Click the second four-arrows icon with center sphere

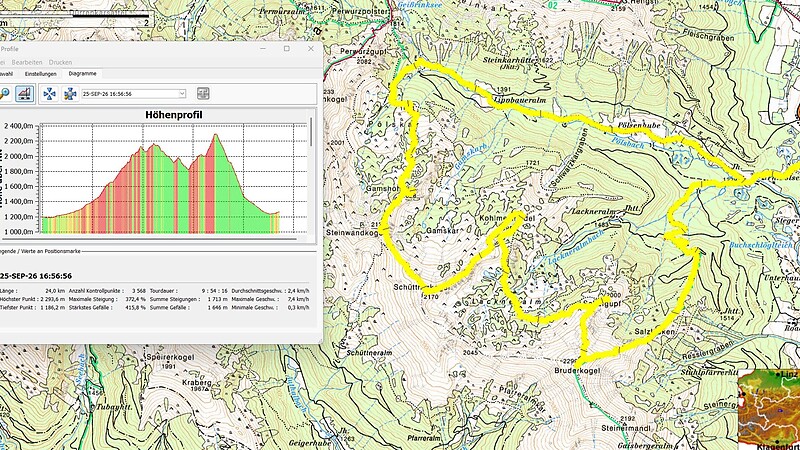(70, 93)
